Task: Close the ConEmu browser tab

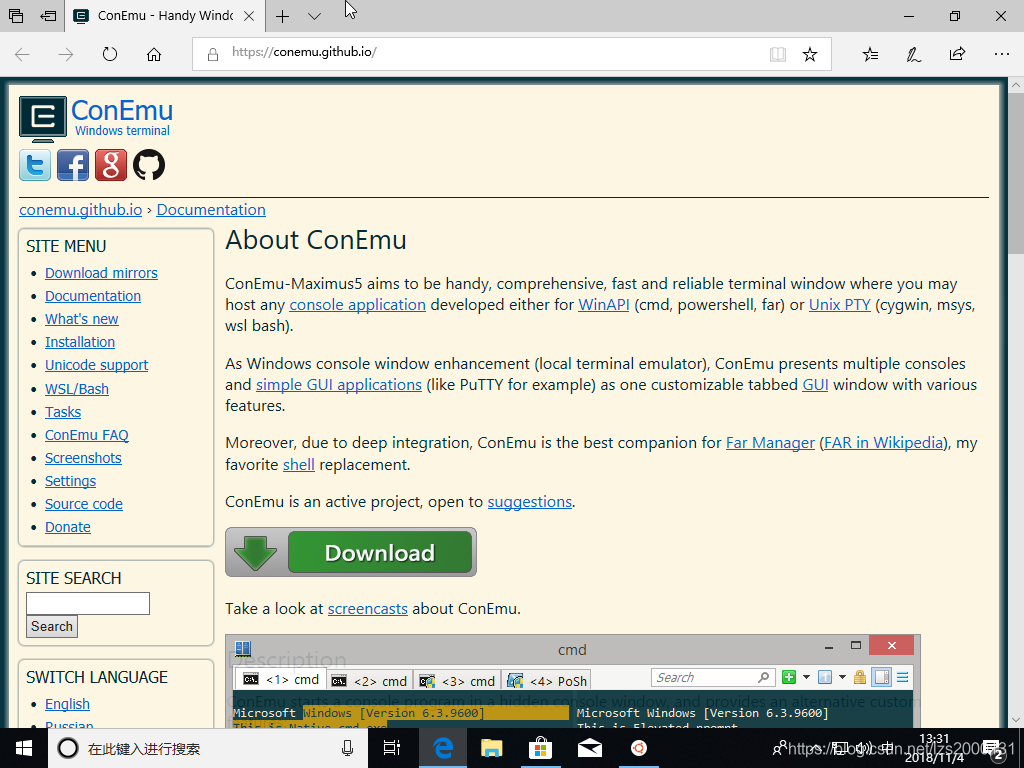Action: [249, 16]
